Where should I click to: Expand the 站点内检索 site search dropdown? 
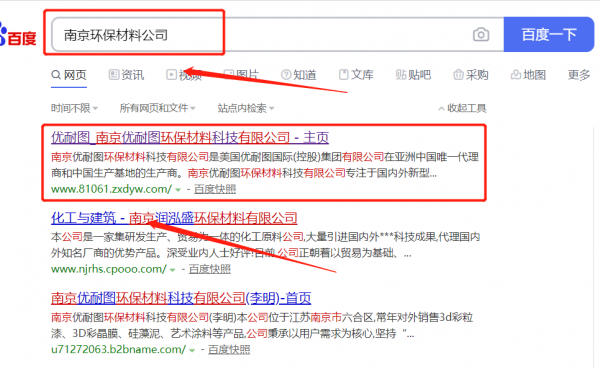click(x=246, y=108)
